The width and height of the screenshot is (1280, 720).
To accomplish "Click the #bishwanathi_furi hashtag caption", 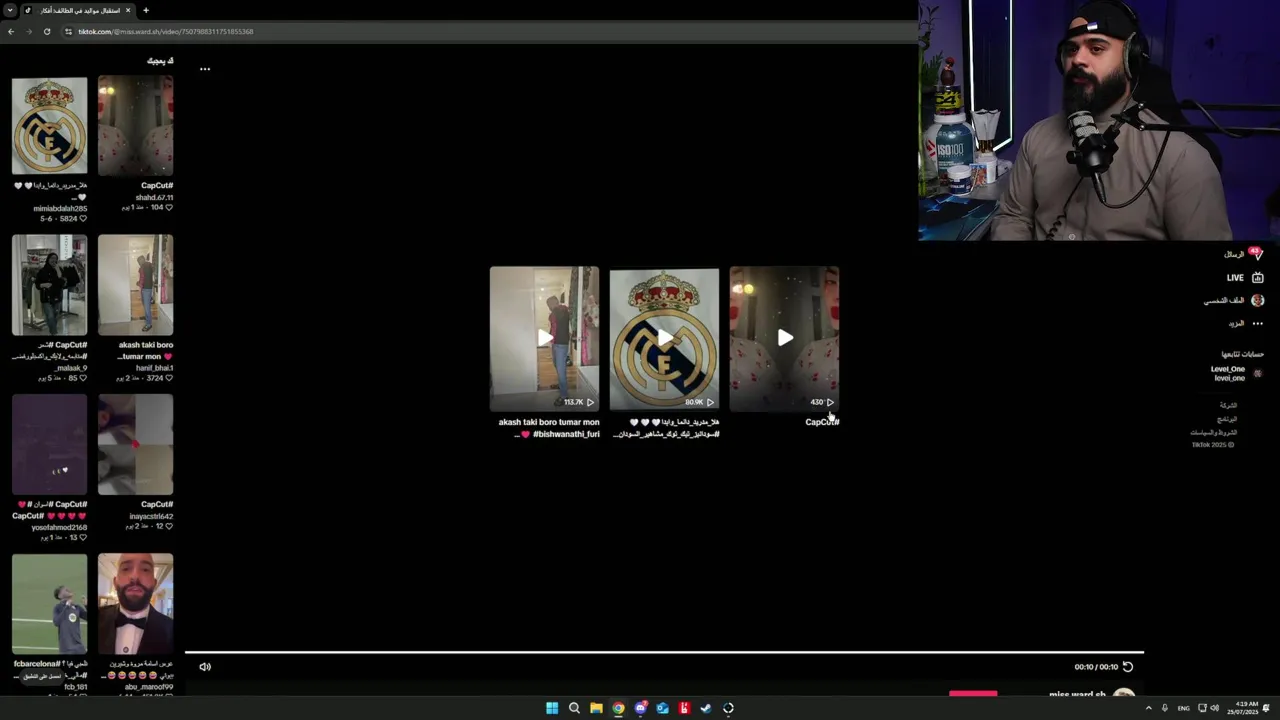I will (566, 434).
